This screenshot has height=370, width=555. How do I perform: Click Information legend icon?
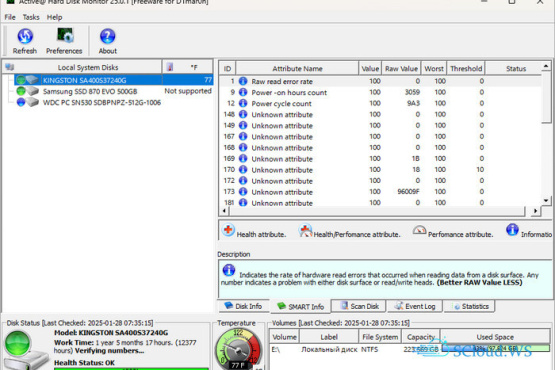(x=512, y=230)
